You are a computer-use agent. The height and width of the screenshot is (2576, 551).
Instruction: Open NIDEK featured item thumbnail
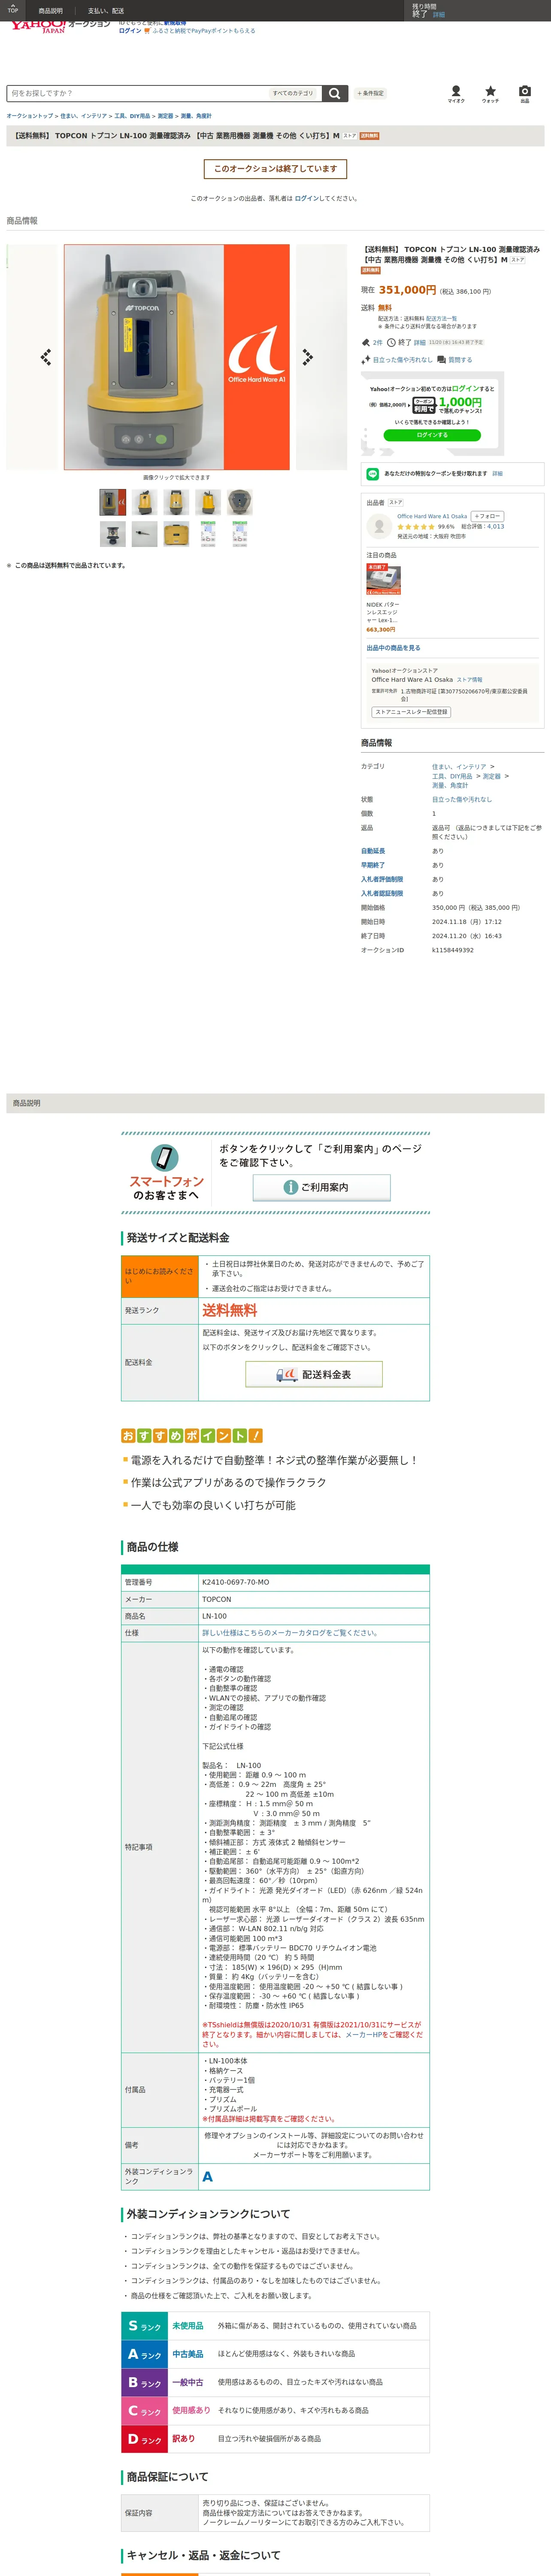tap(384, 580)
